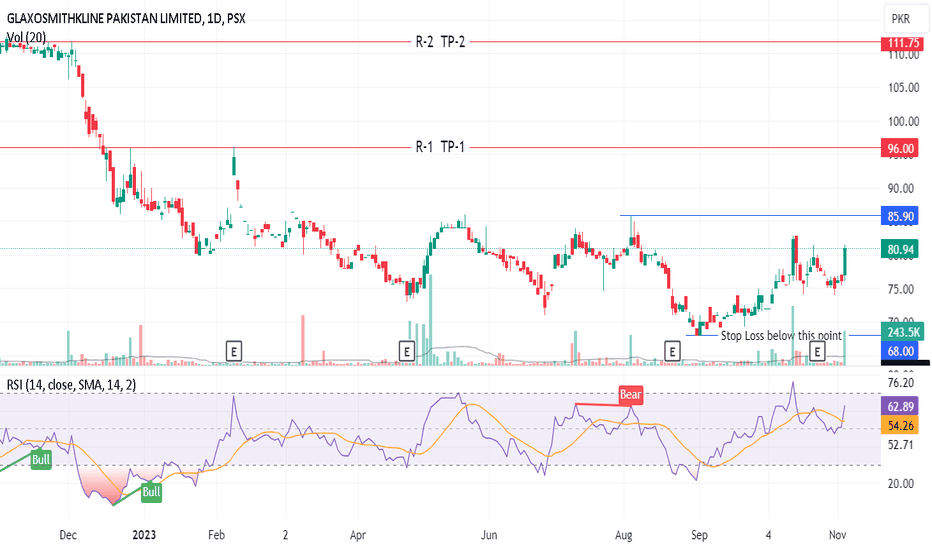Click the February earnings E marker
932x550 pixels.
point(234,351)
